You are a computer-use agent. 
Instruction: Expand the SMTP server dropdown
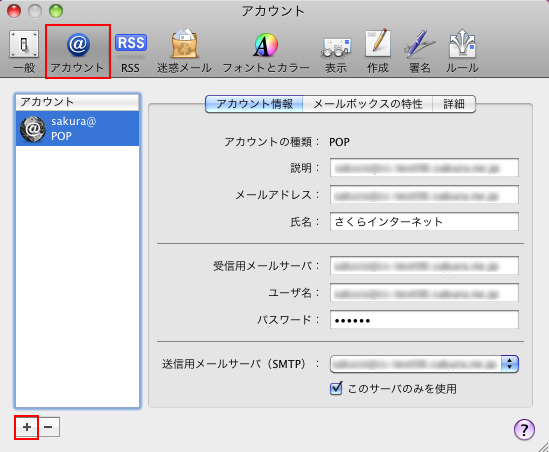pyautogui.click(x=424, y=364)
